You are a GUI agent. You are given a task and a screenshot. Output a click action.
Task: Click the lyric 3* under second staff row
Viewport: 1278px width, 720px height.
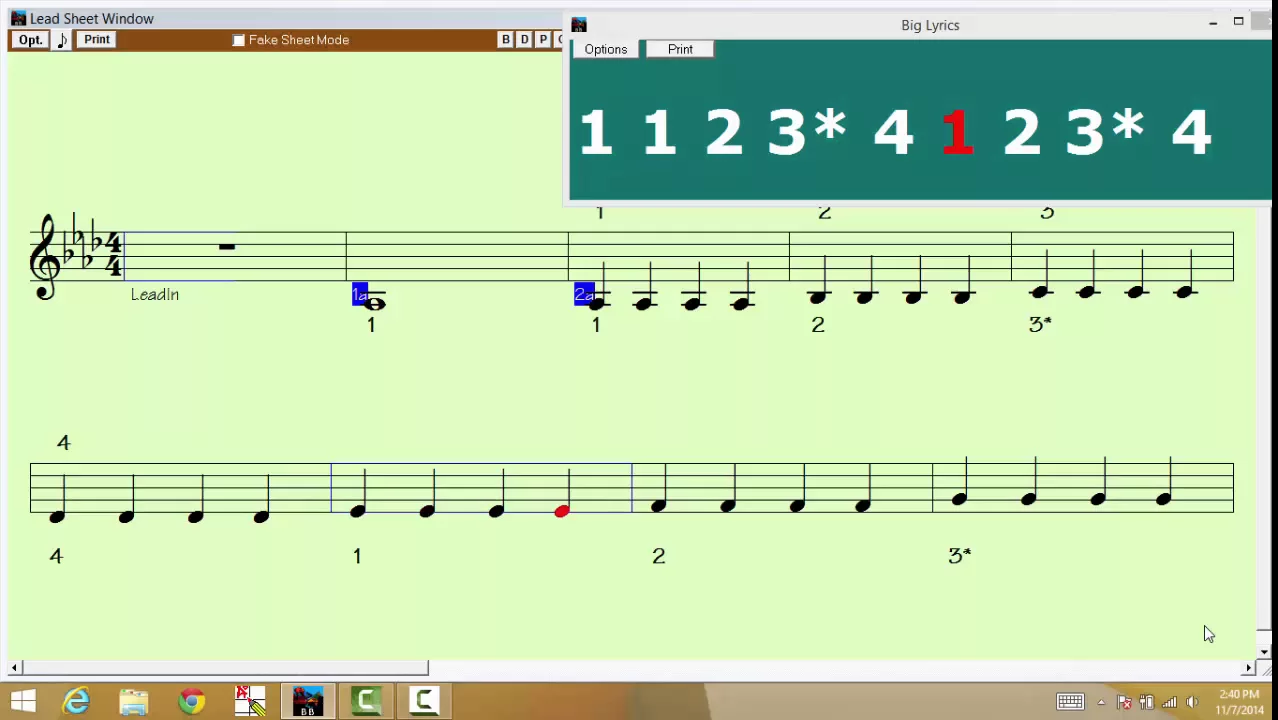959,555
